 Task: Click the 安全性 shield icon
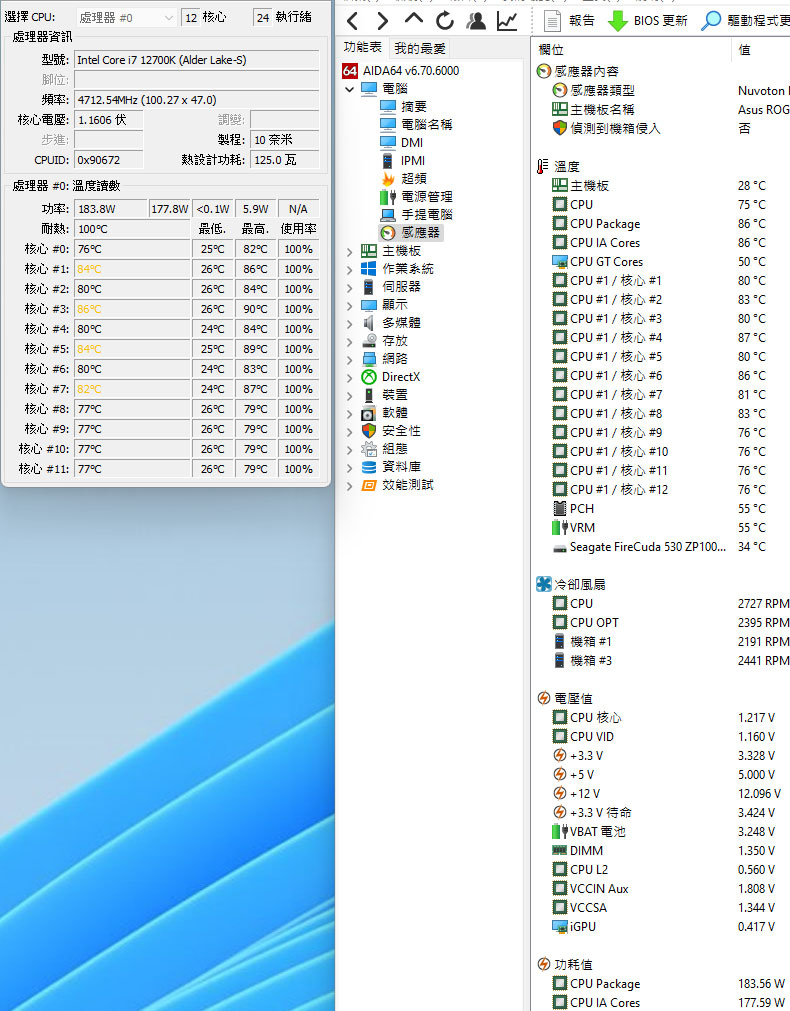pyautogui.click(x=369, y=431)
